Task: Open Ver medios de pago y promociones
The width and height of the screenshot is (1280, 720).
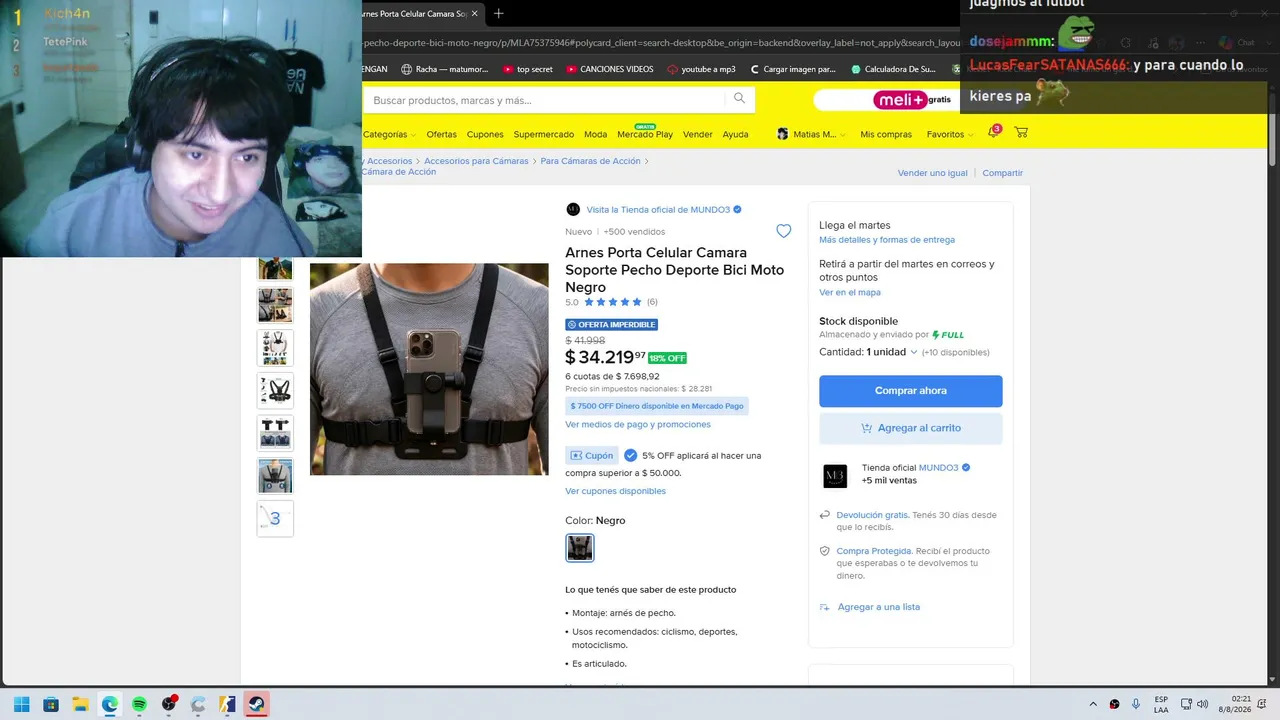Action: 638,424
